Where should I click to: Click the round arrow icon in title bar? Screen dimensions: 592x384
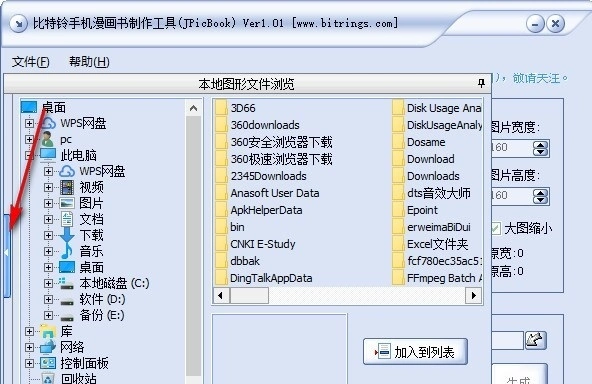click(18, 24)
